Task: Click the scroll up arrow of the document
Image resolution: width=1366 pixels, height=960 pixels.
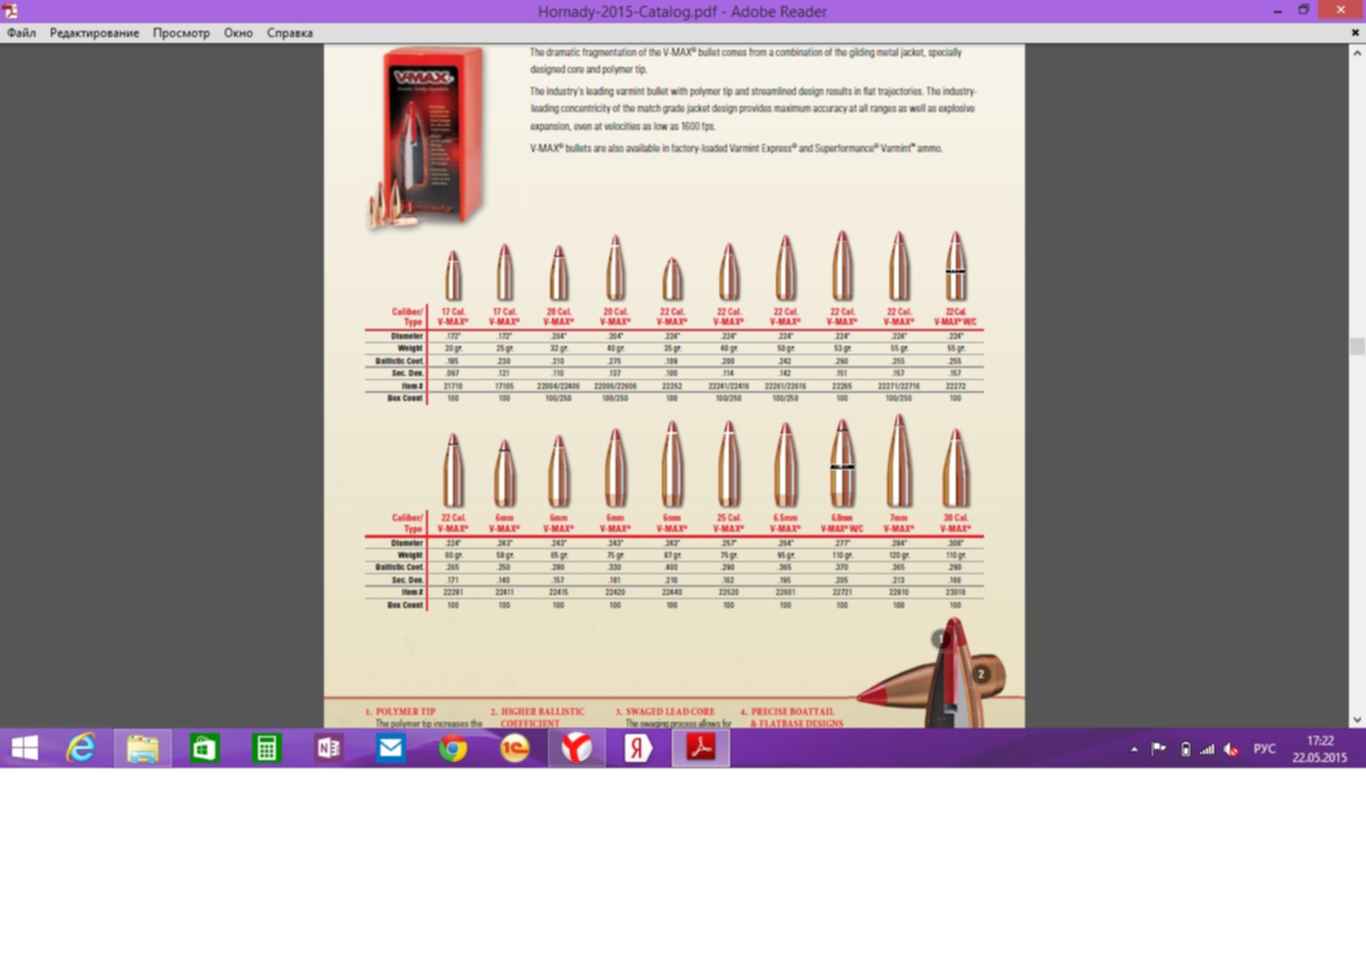Action: tap(1357, 53)
